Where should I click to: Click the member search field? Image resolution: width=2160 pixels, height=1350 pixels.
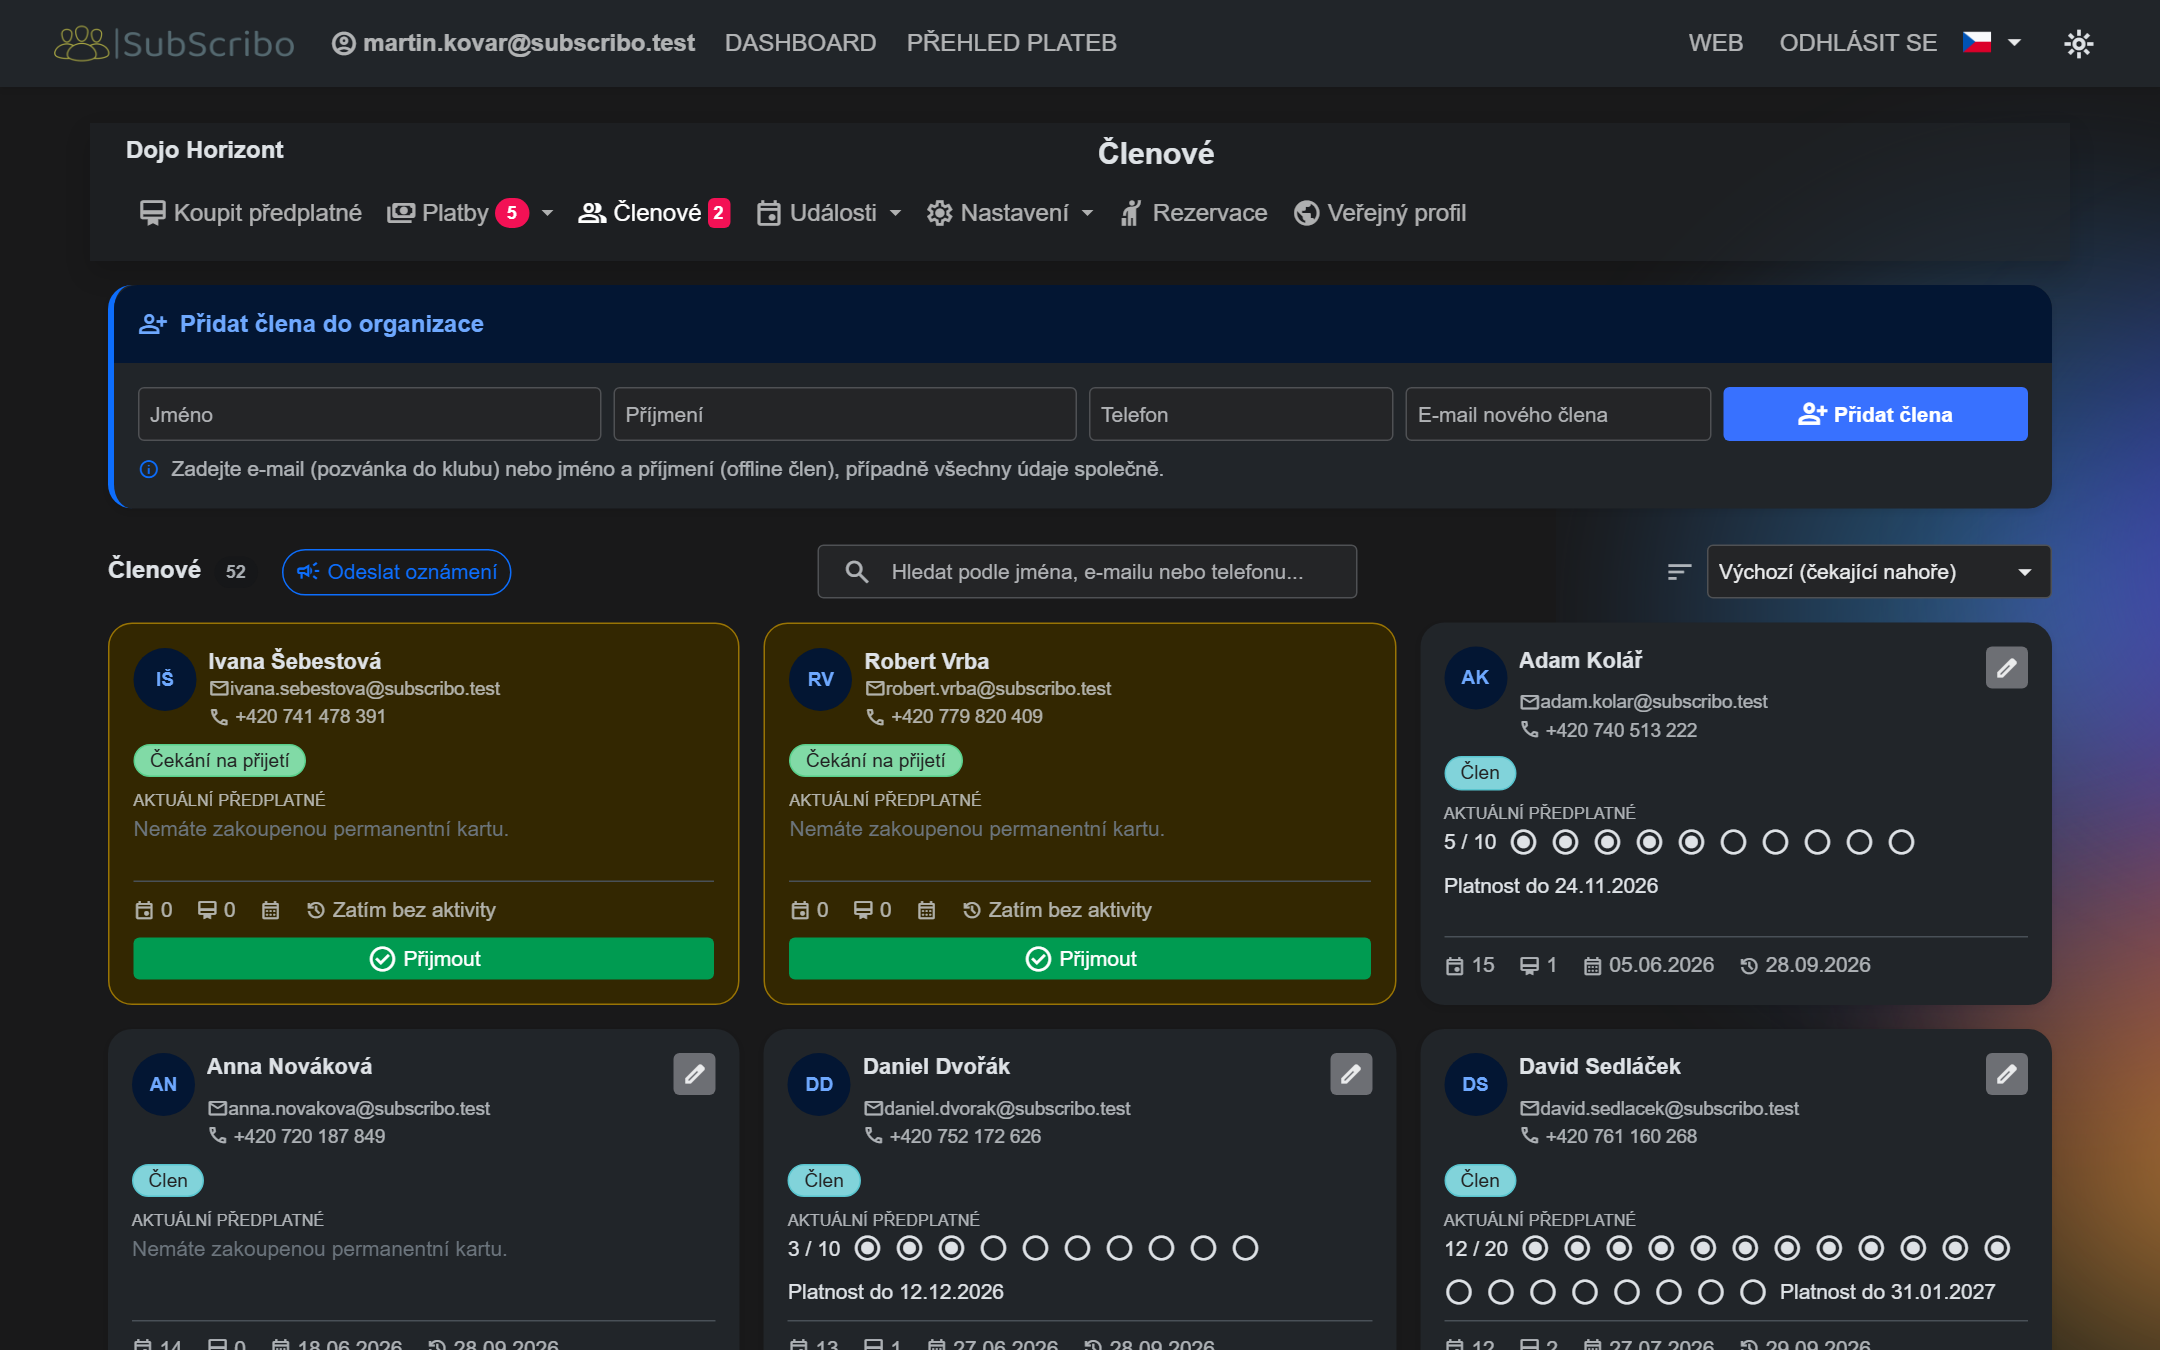pos(1087,572)
